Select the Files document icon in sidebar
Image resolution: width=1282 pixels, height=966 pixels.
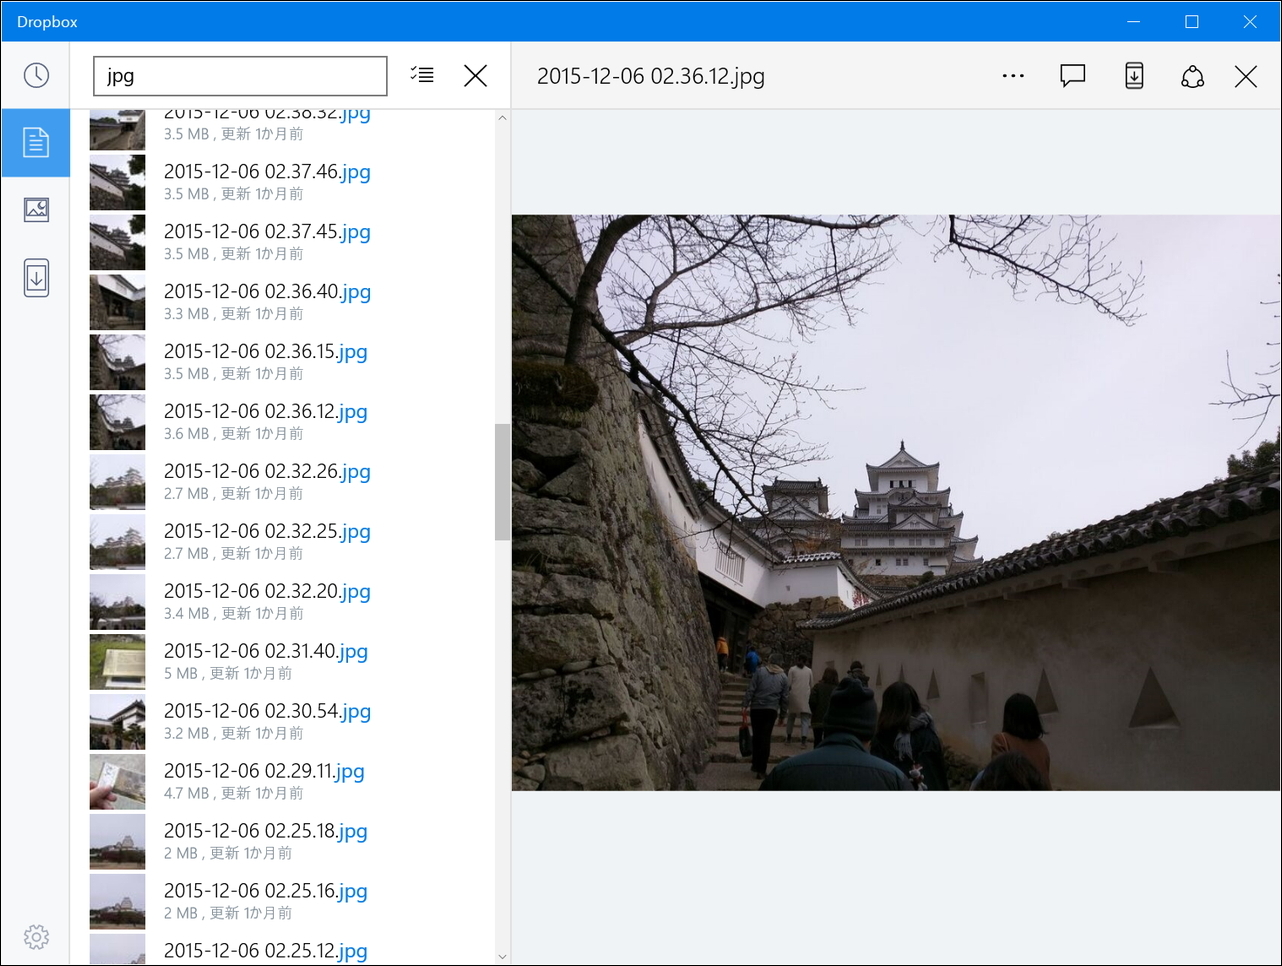click(x=36, y=142)
